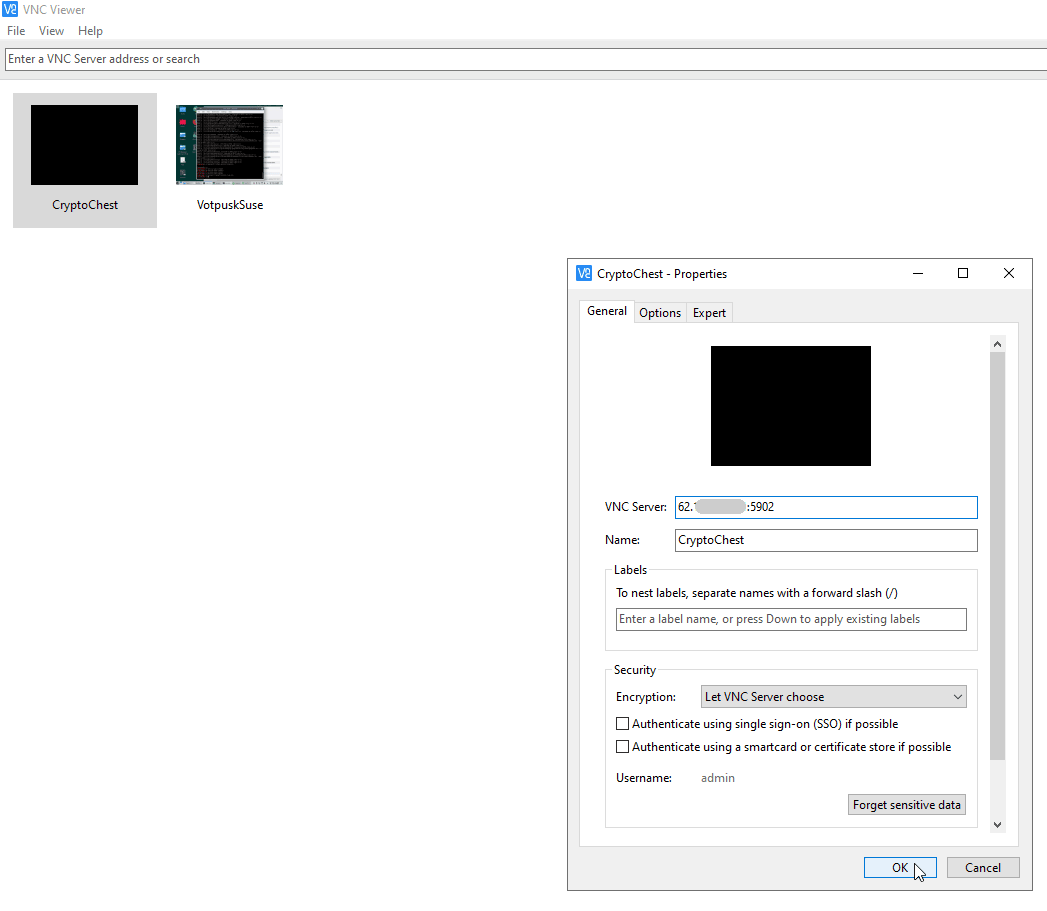Click the vertical scrollbar thumb in Properties

point(997,556)
